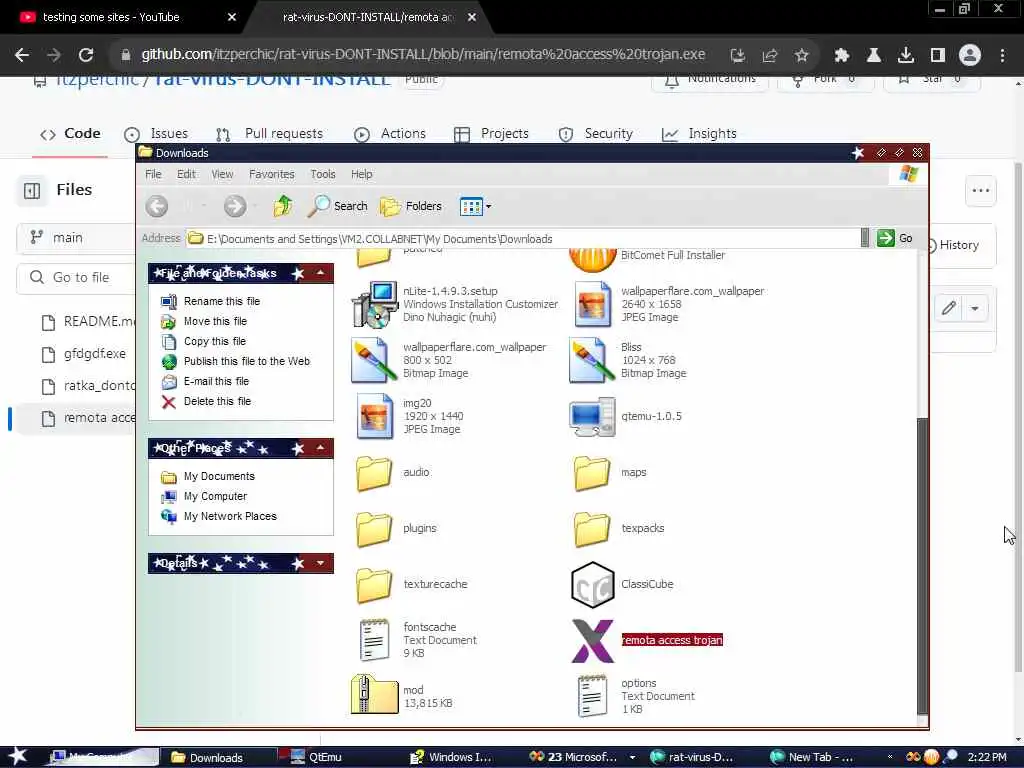Select the mod zip archive icon

tap(374, 695)
